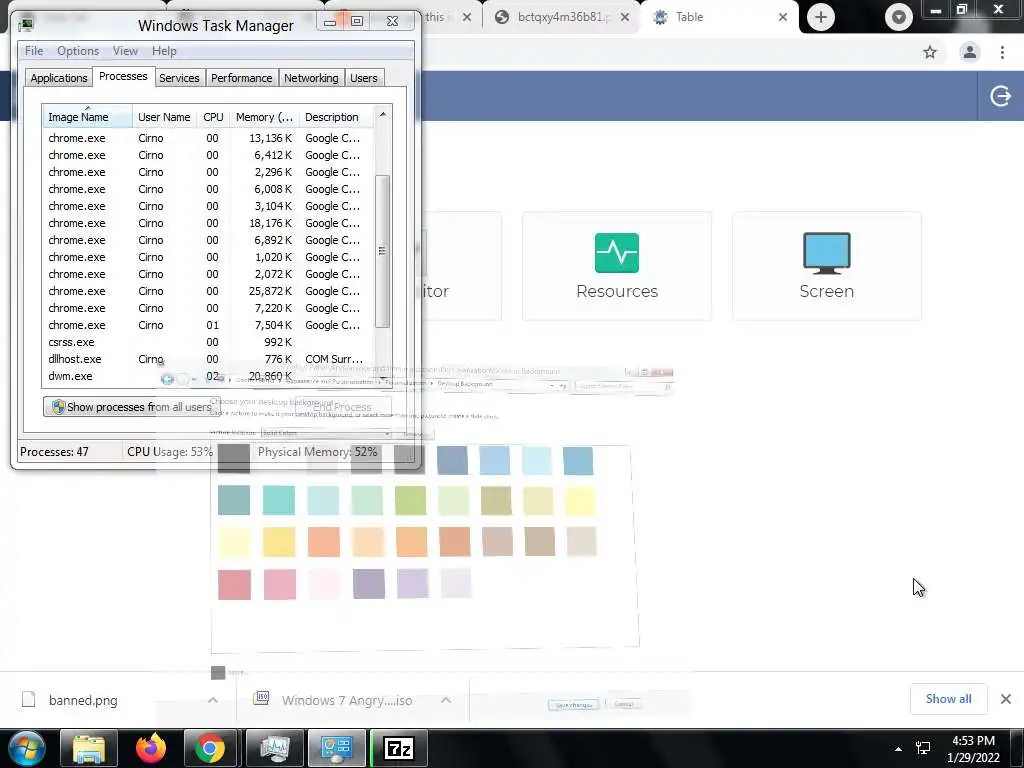Viewport: 1024px width, 768px height.
Task: Click Show all downloads button
Action: [948, 699]
